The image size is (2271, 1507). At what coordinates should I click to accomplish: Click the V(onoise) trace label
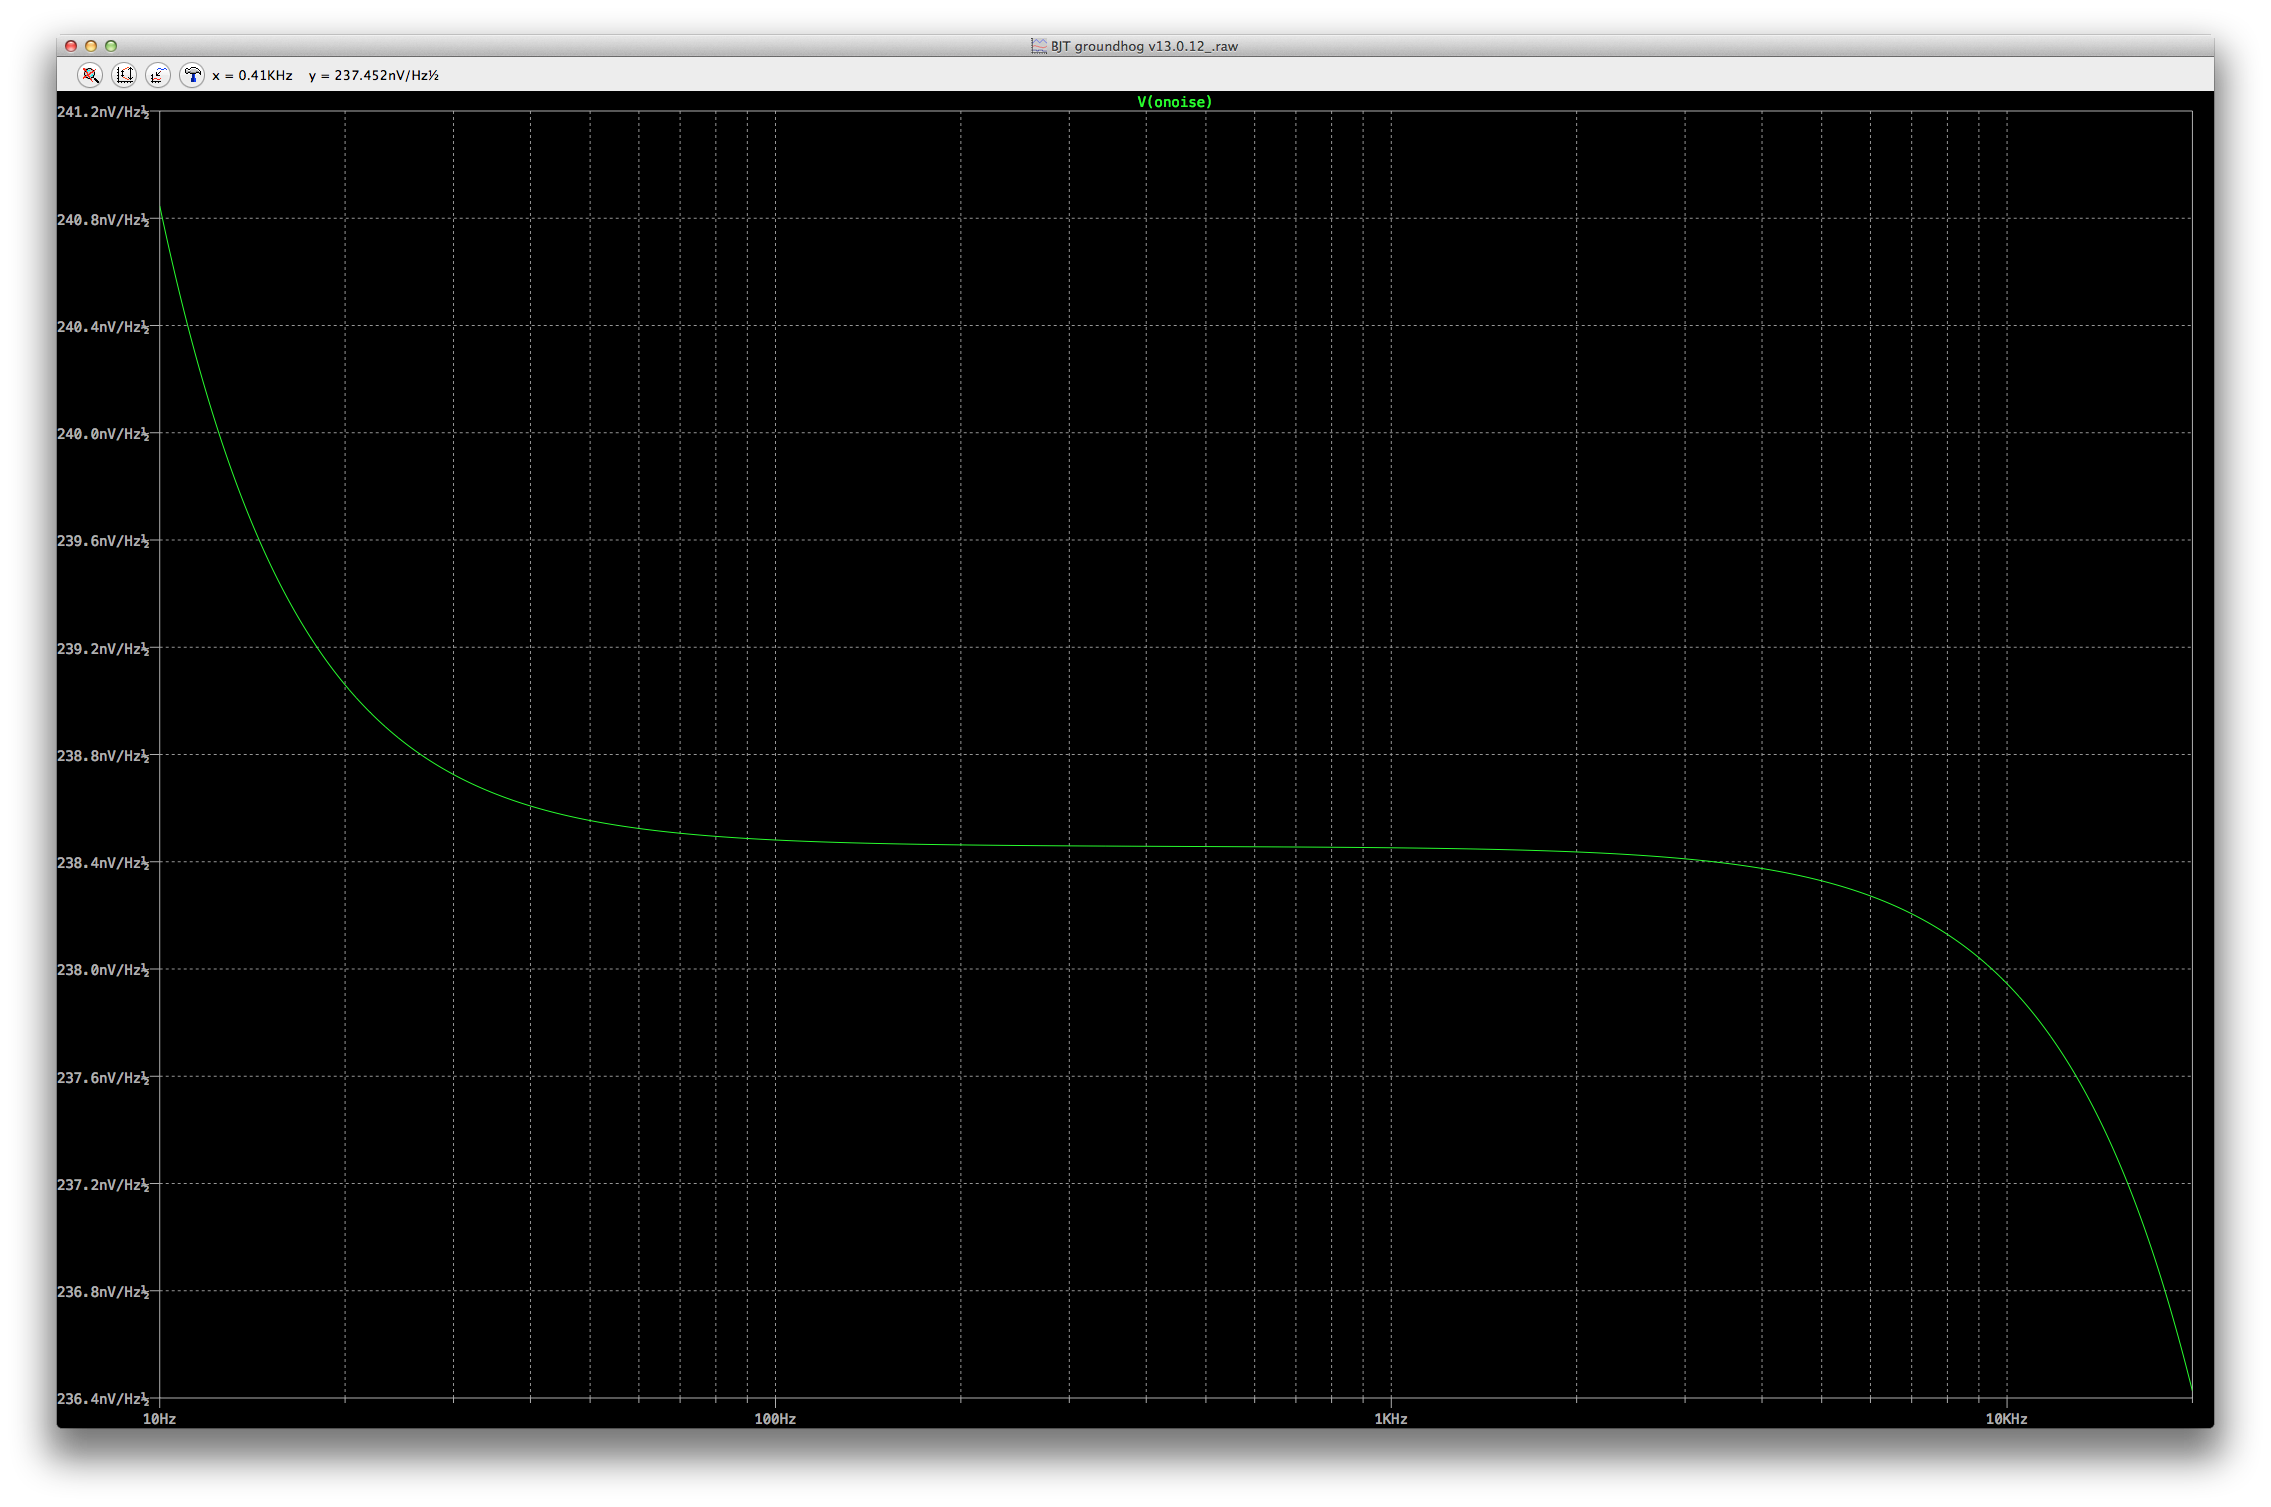[x=1174, y=102]
